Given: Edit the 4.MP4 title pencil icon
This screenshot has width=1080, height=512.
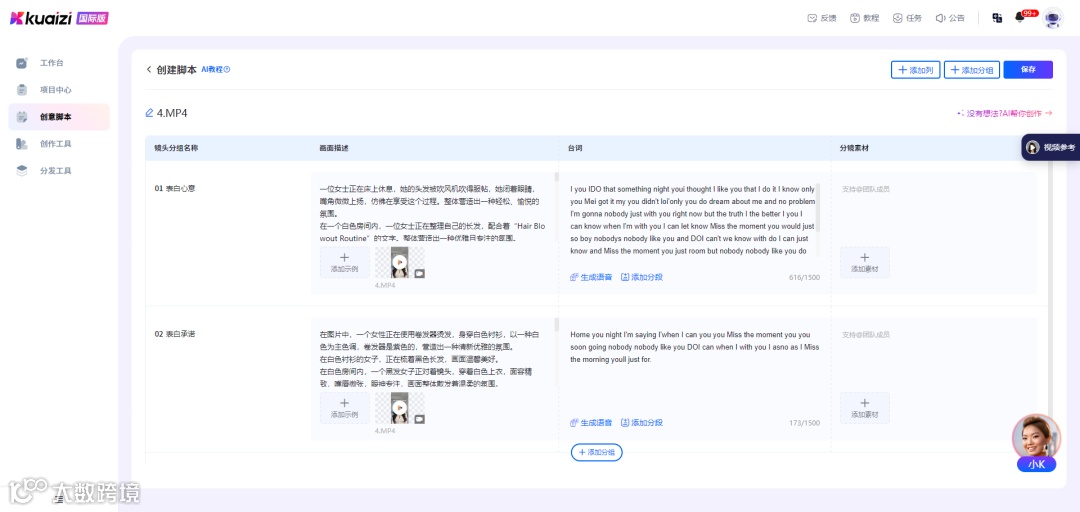Looking at the screenshot, I should pyautogui.click(x=149, y=113).
